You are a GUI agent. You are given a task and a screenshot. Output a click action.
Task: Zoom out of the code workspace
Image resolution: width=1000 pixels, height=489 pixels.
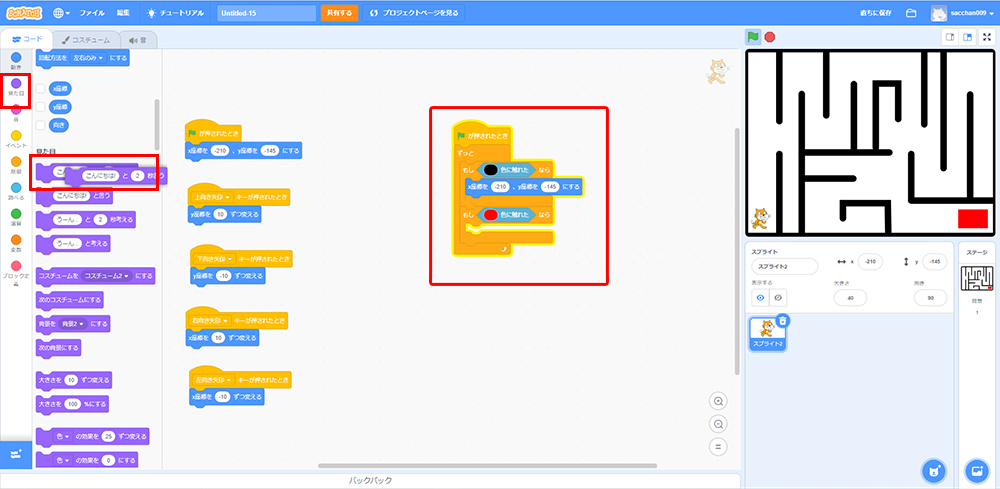point(717,426)
